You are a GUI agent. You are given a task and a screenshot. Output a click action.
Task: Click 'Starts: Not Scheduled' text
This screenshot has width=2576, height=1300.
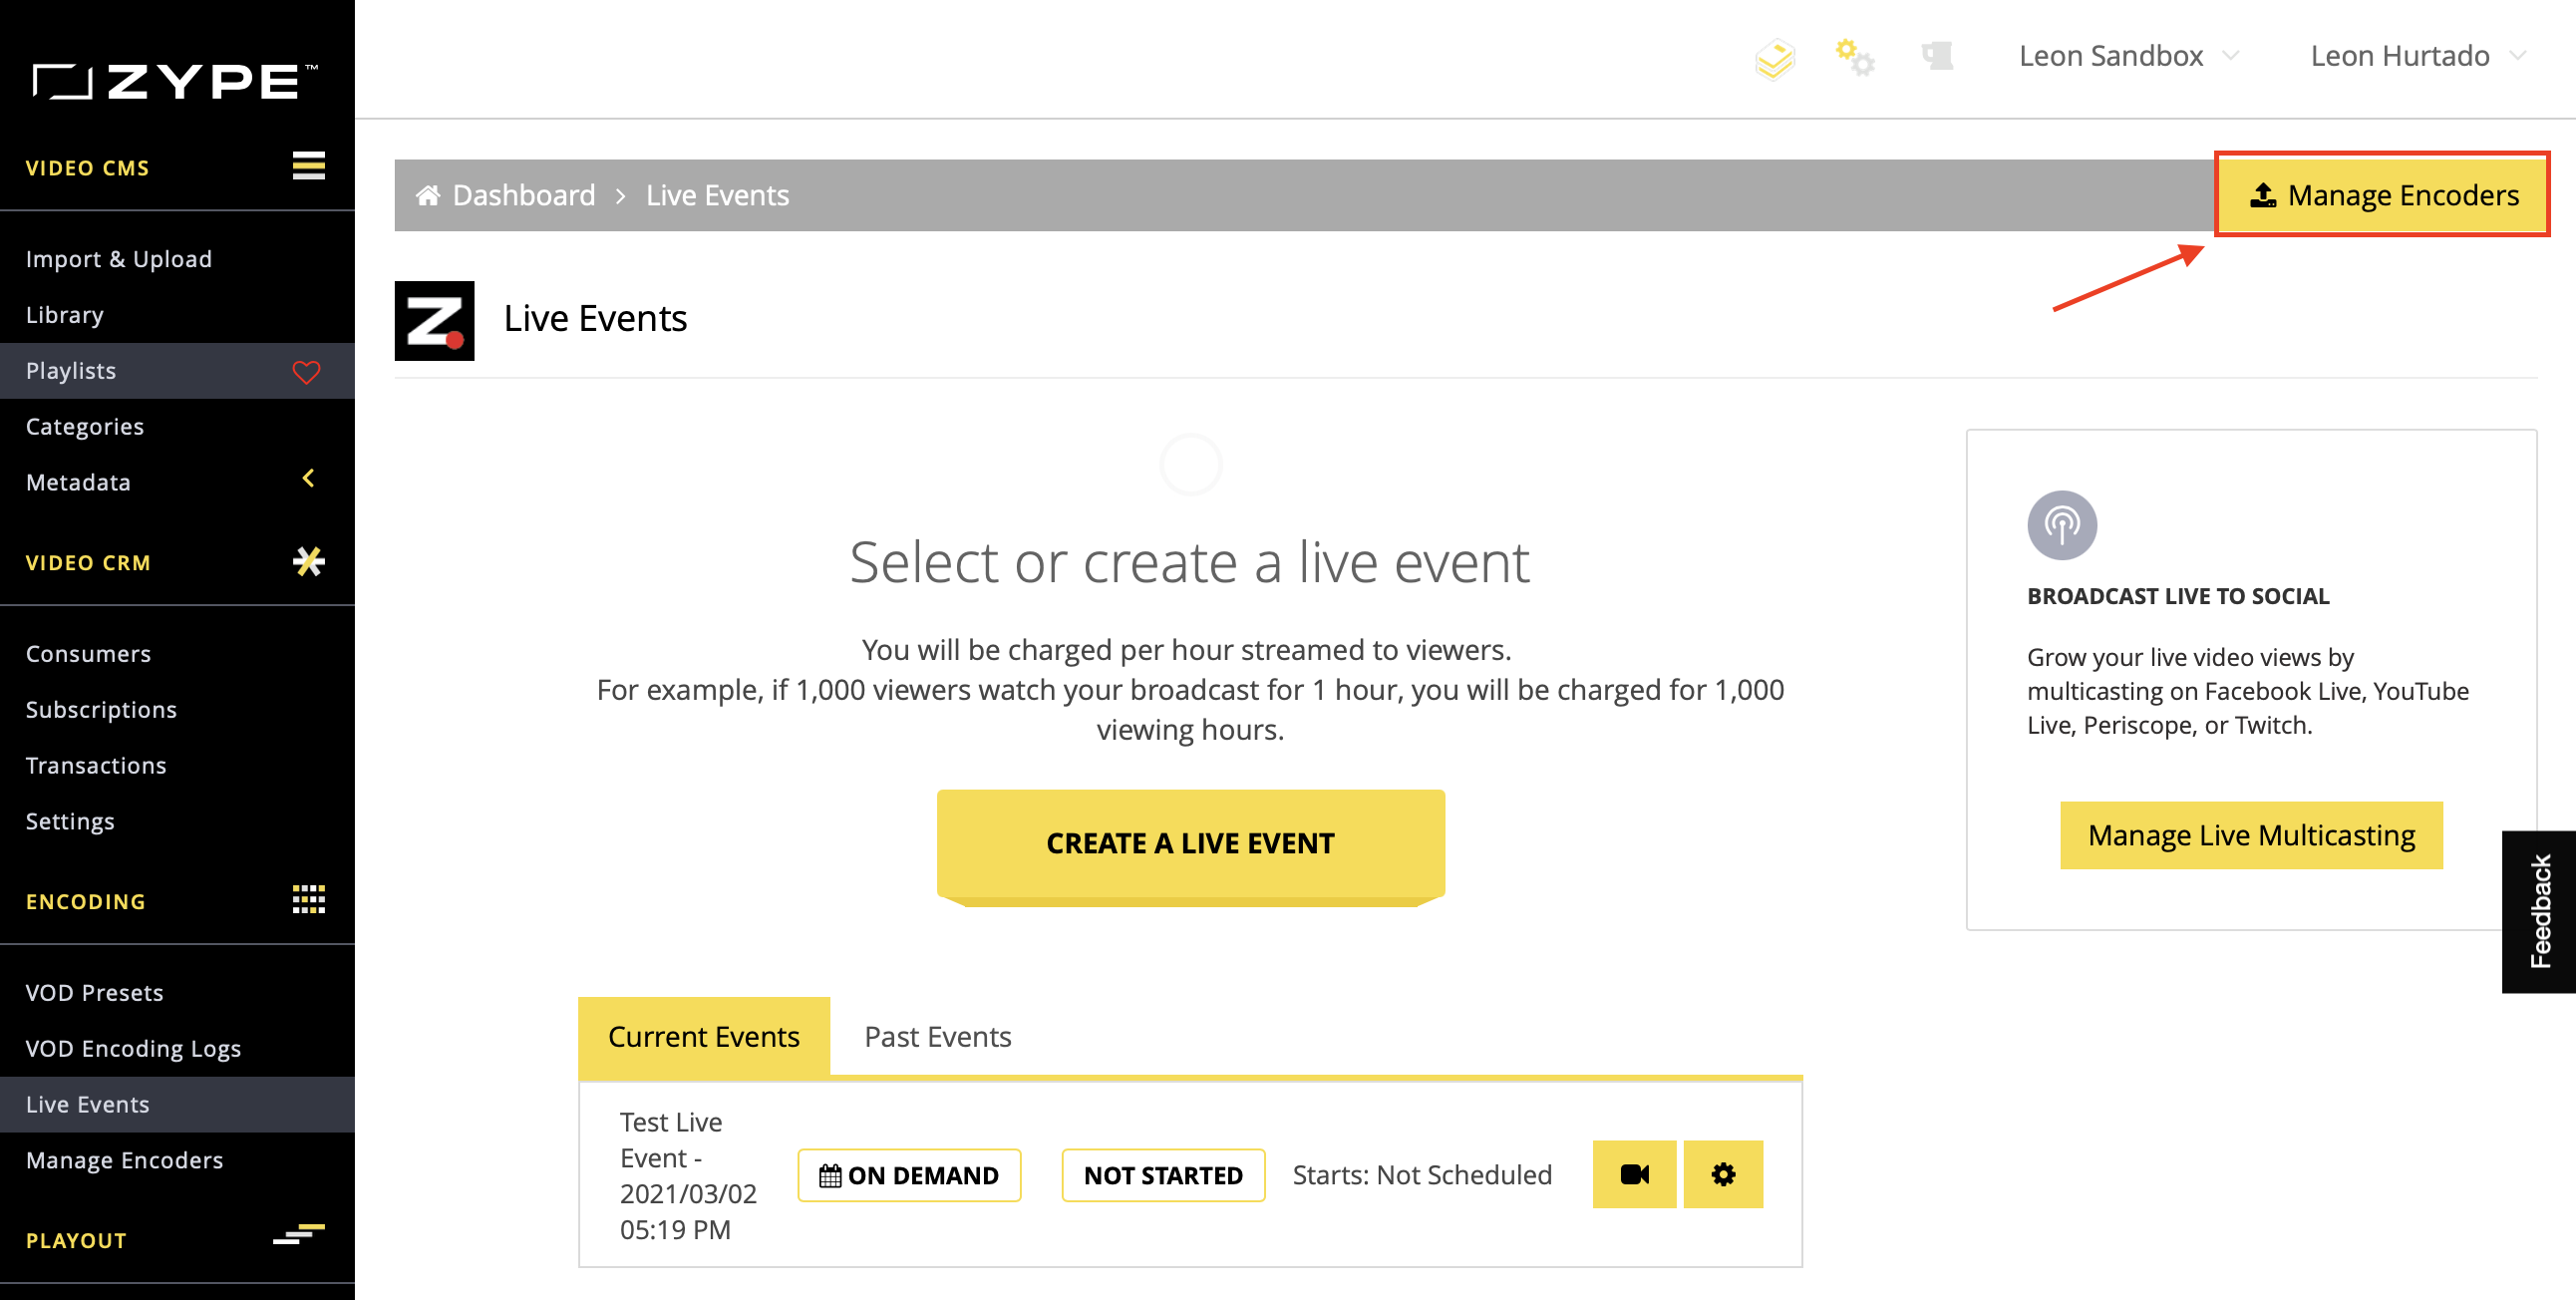point(1422,1175)
